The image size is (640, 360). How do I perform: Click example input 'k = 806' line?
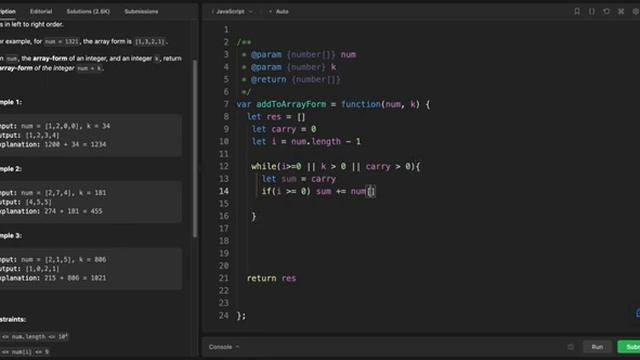[53, 260]
